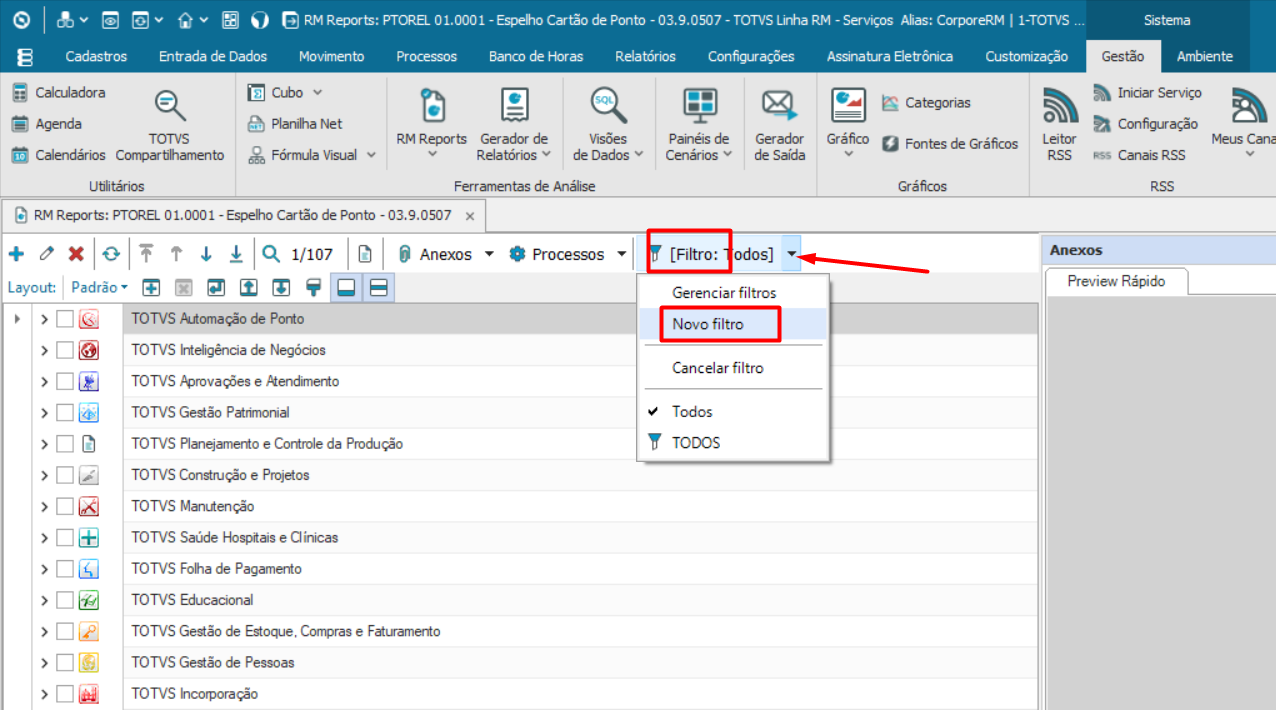Open the Banco de Horas tab
Screen dimensions: 1276x710
(x=536, y=56)
